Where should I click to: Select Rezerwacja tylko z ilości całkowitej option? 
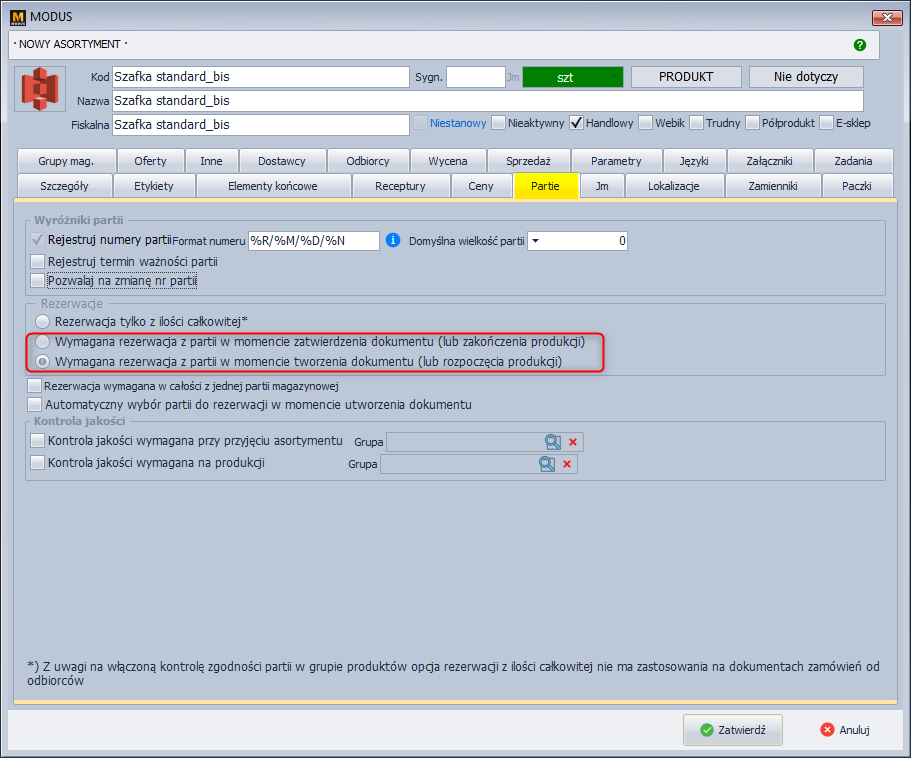point(42,321)
